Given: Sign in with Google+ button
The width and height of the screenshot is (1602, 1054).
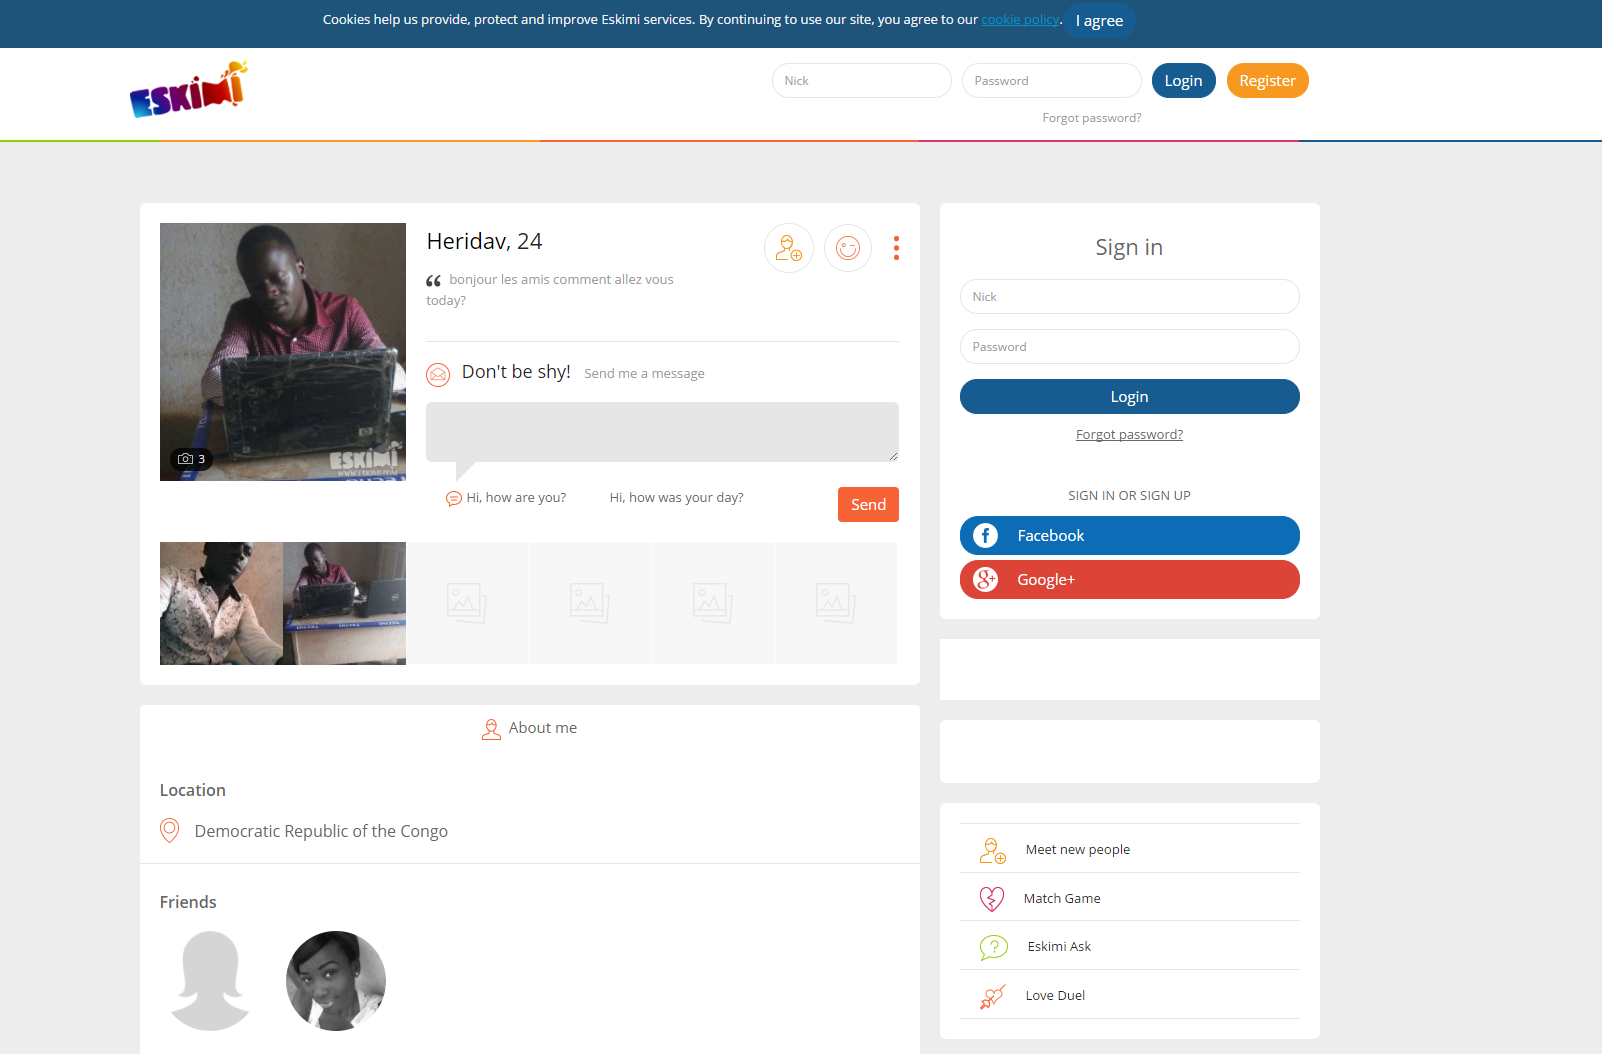Looking at the screenshot, I should (1129, 580).
